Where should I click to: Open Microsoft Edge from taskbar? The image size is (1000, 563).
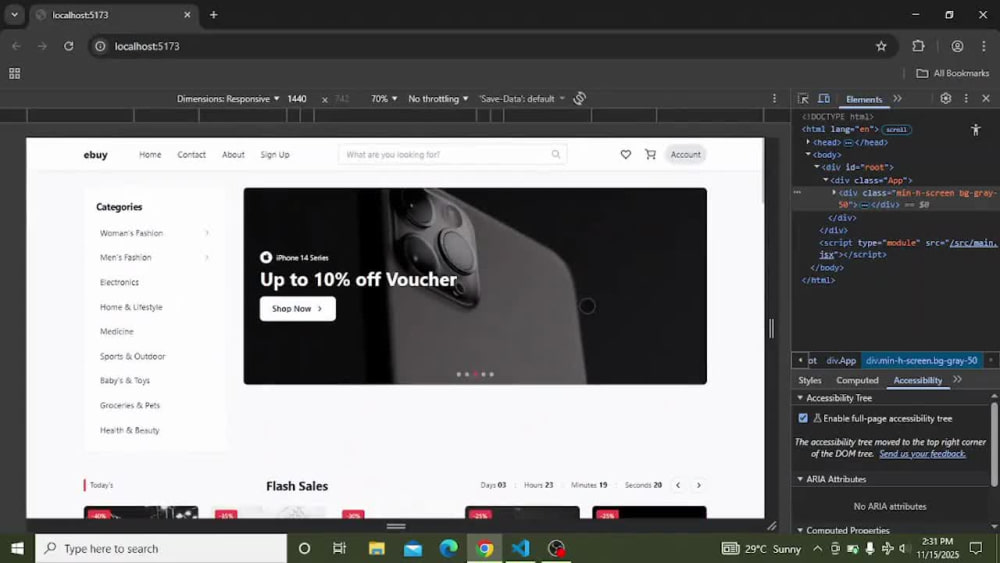(x=448, y=548)
